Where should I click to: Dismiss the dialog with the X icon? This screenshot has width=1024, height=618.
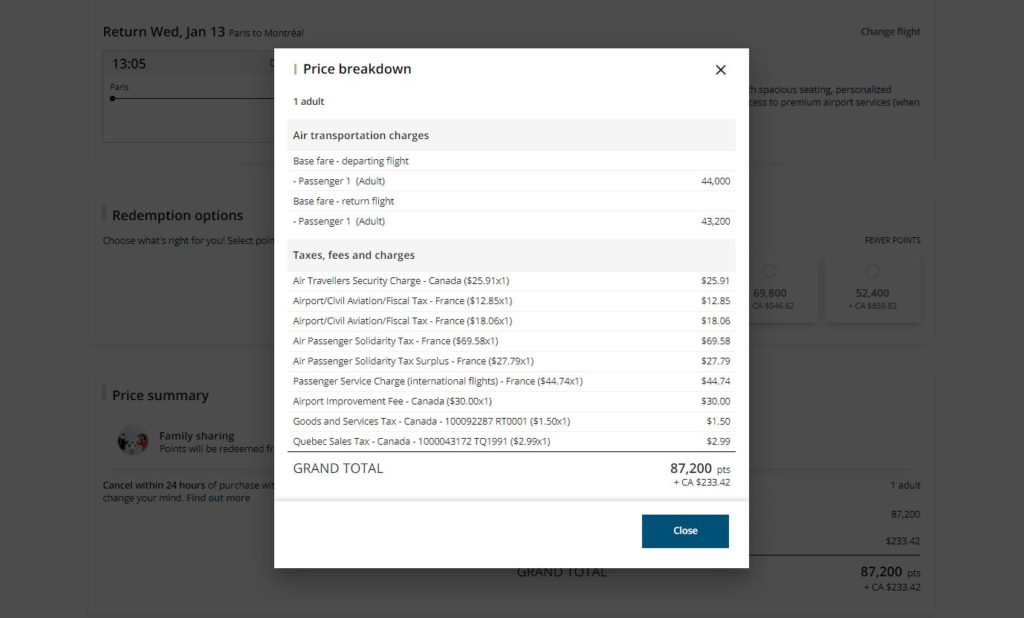(720, 70)
